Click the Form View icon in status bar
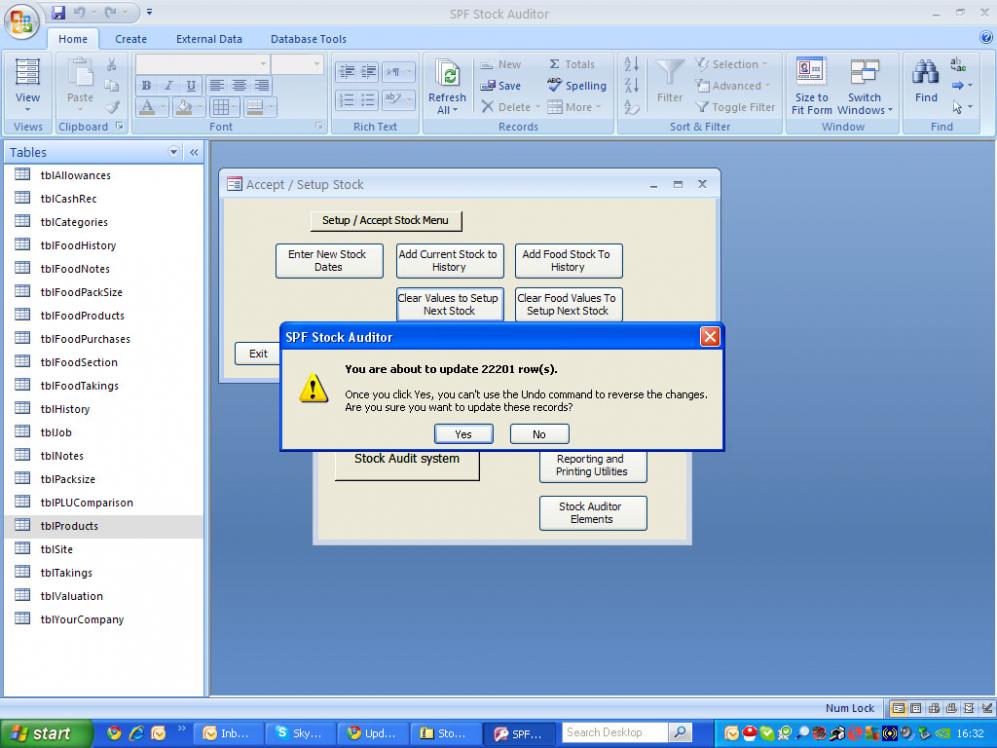The height and width of the screenshot is (748, 997). coord(898,708)
